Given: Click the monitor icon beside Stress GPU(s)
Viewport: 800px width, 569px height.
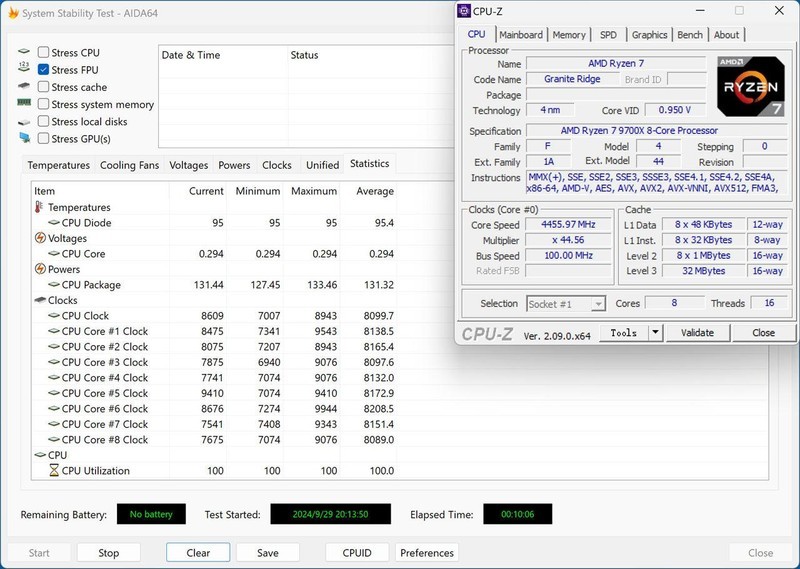Looking at the screenshot, I should click(x=24, y=138).
